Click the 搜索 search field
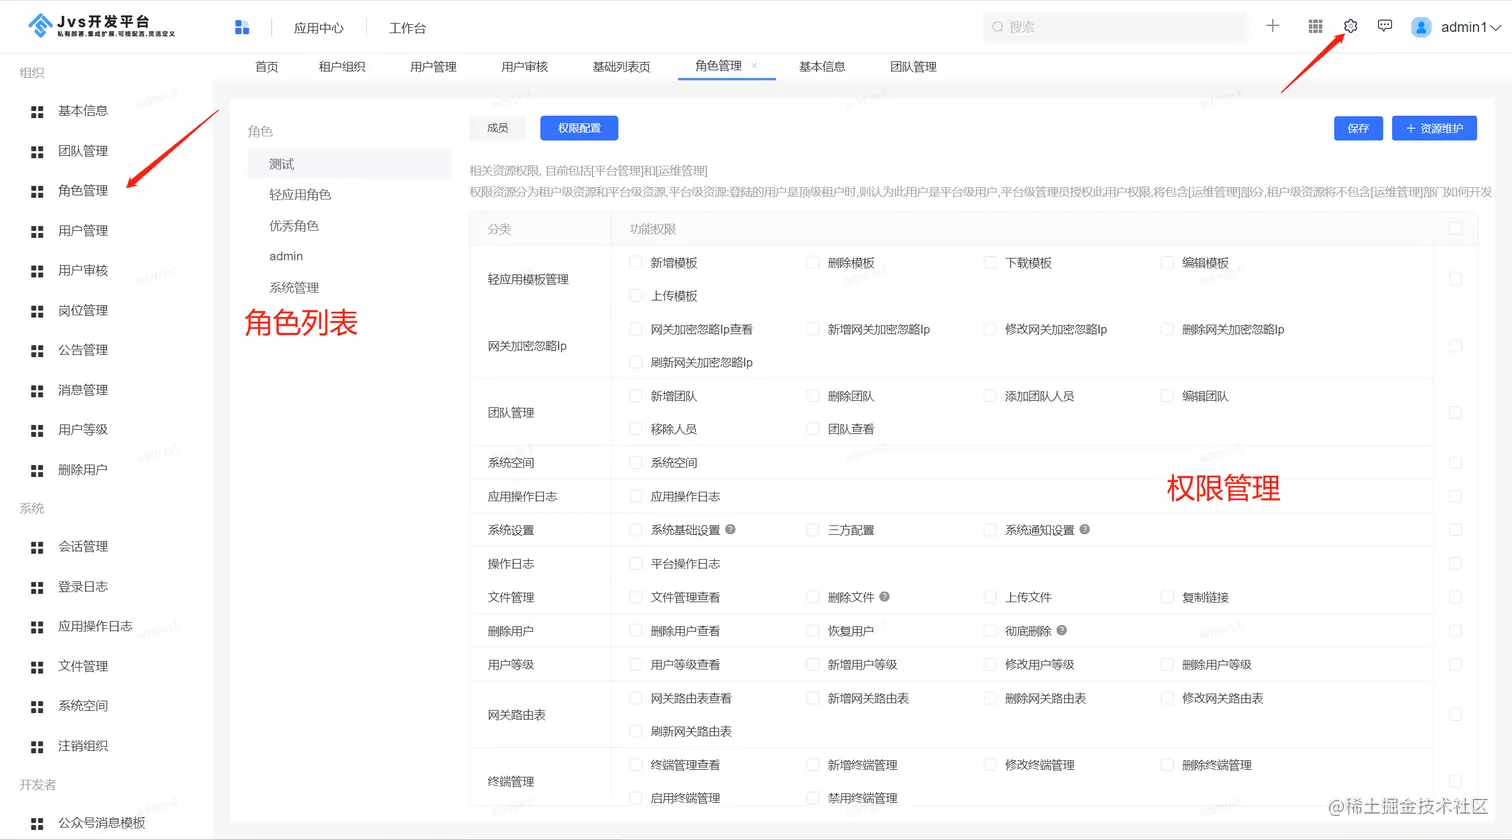 (x=1115, y=27)
